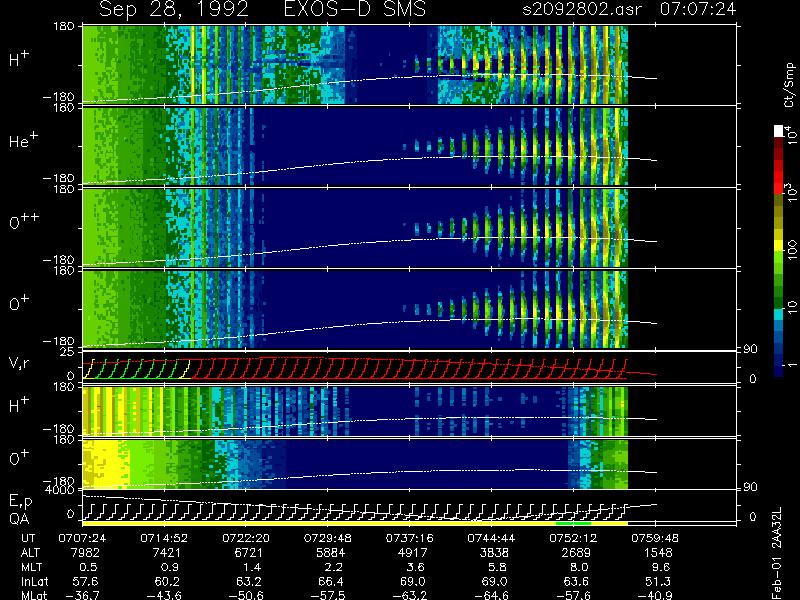Select the 'MLT' row label
Screen dimensions: 800x600
click(x=31, y=567)
